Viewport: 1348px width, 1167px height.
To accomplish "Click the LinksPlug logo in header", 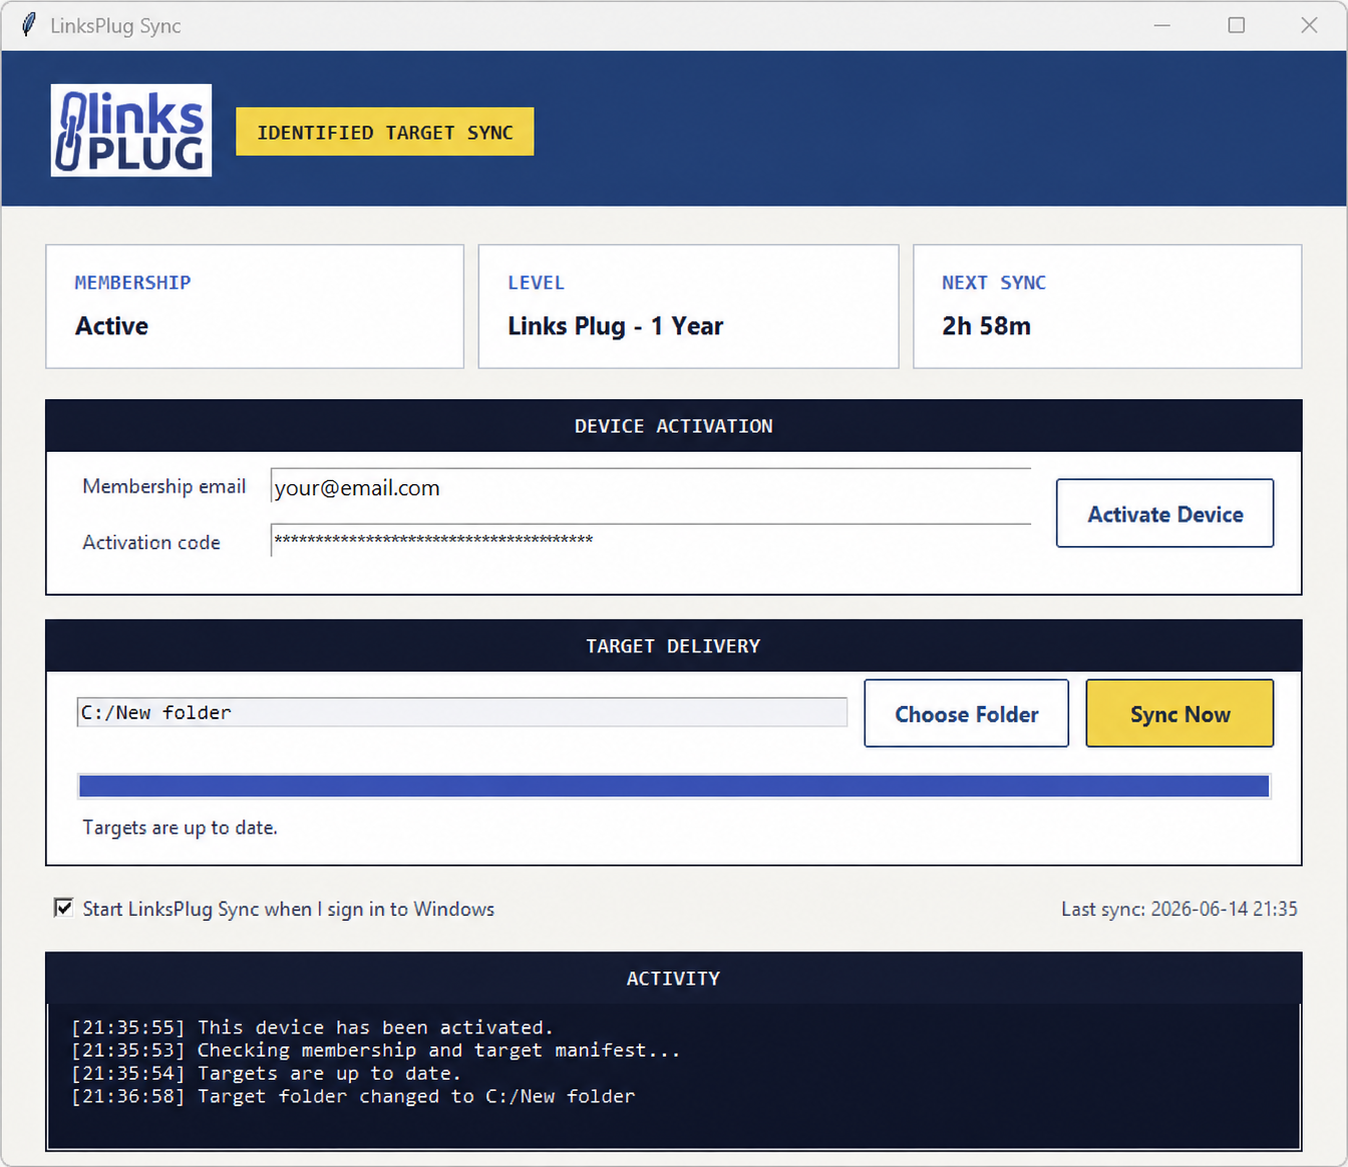I will (x=131, y=130).
